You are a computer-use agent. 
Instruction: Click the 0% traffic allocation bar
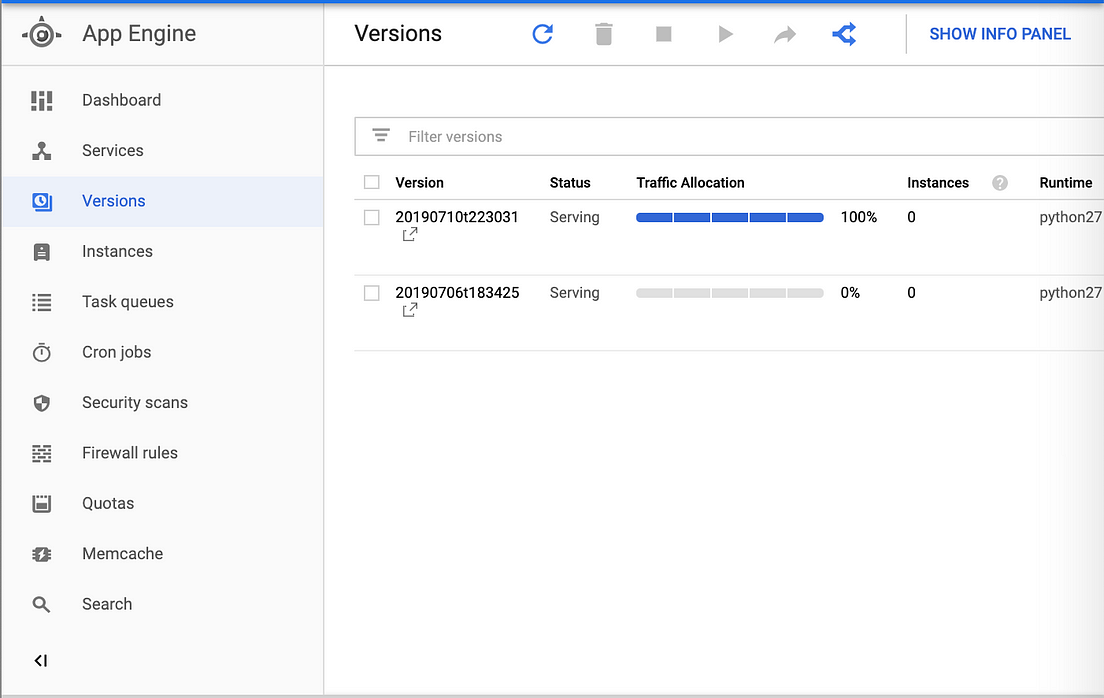click(x=729, y=293)
